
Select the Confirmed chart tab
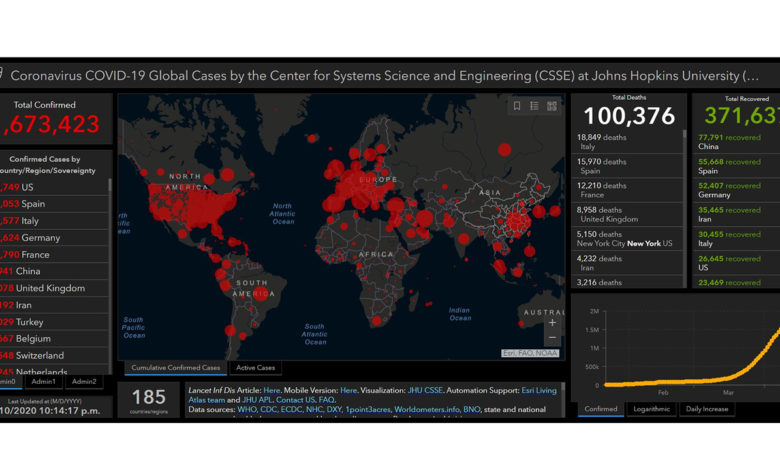(x=600, y=408)
